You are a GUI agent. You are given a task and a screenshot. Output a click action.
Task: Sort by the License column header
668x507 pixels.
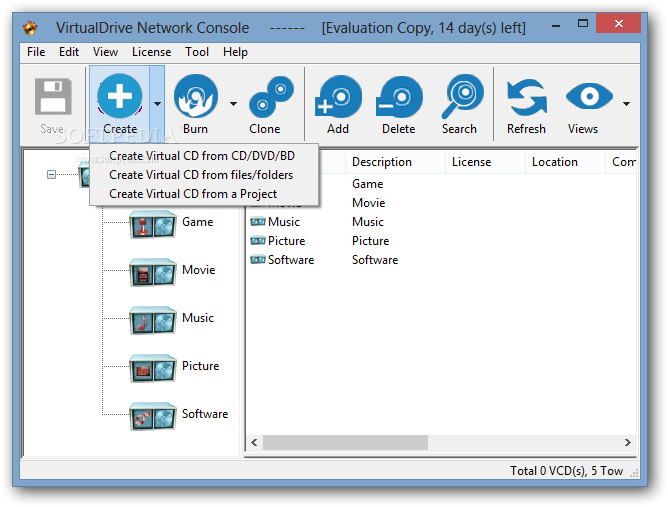pos(485,162)
